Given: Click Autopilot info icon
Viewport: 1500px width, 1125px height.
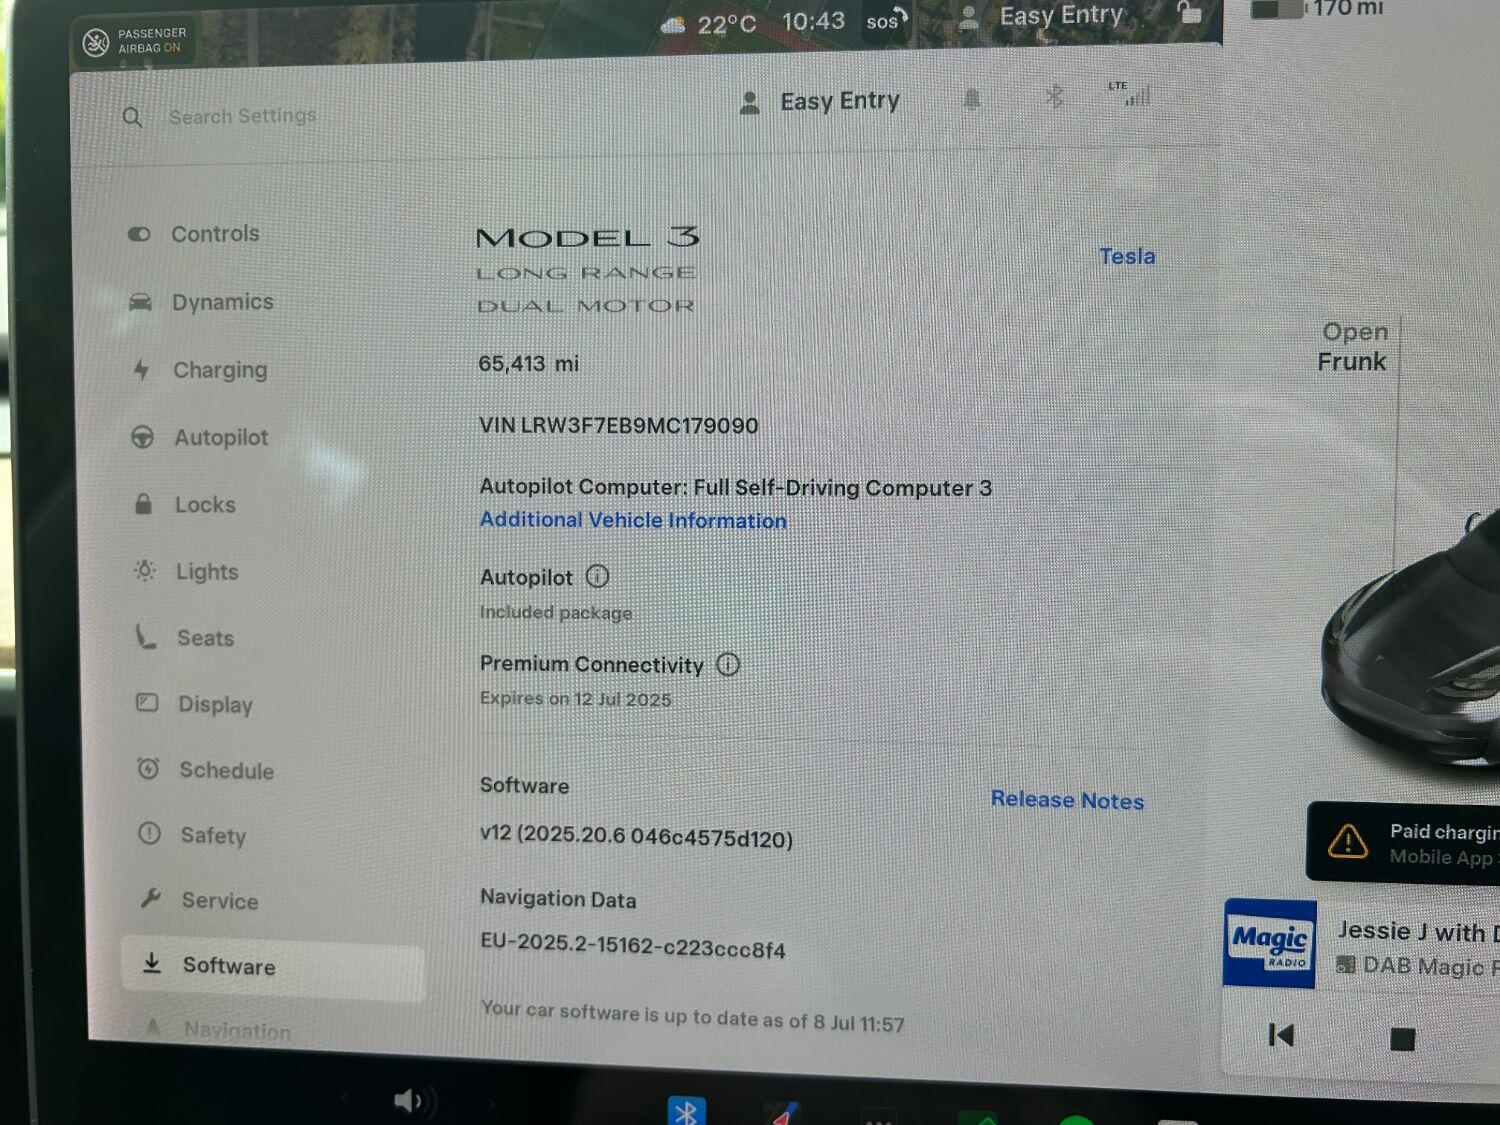Looking at the screenshot, I should [597, 576].
